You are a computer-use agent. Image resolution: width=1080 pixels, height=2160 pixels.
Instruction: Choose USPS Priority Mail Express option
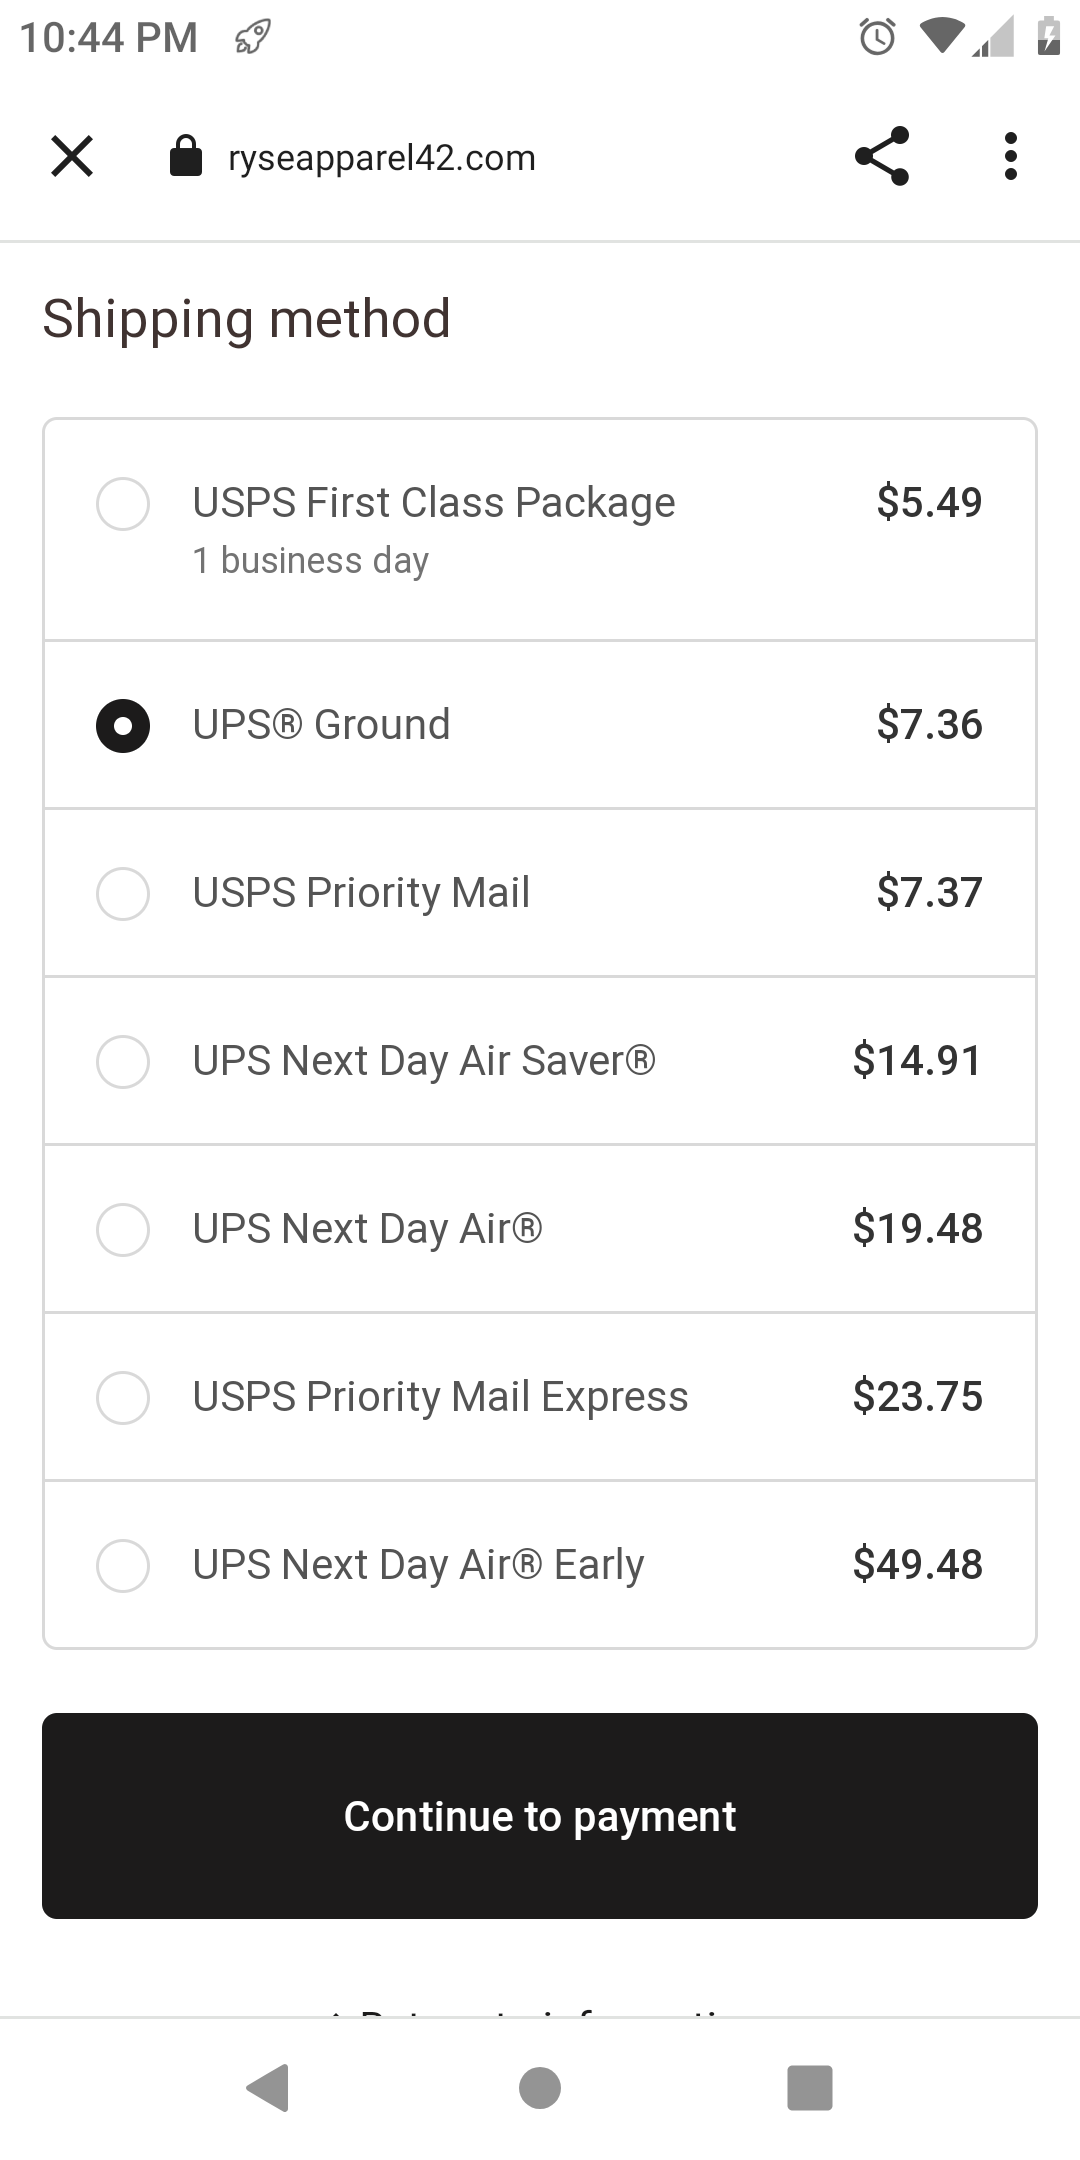(x=123, y=1397)
